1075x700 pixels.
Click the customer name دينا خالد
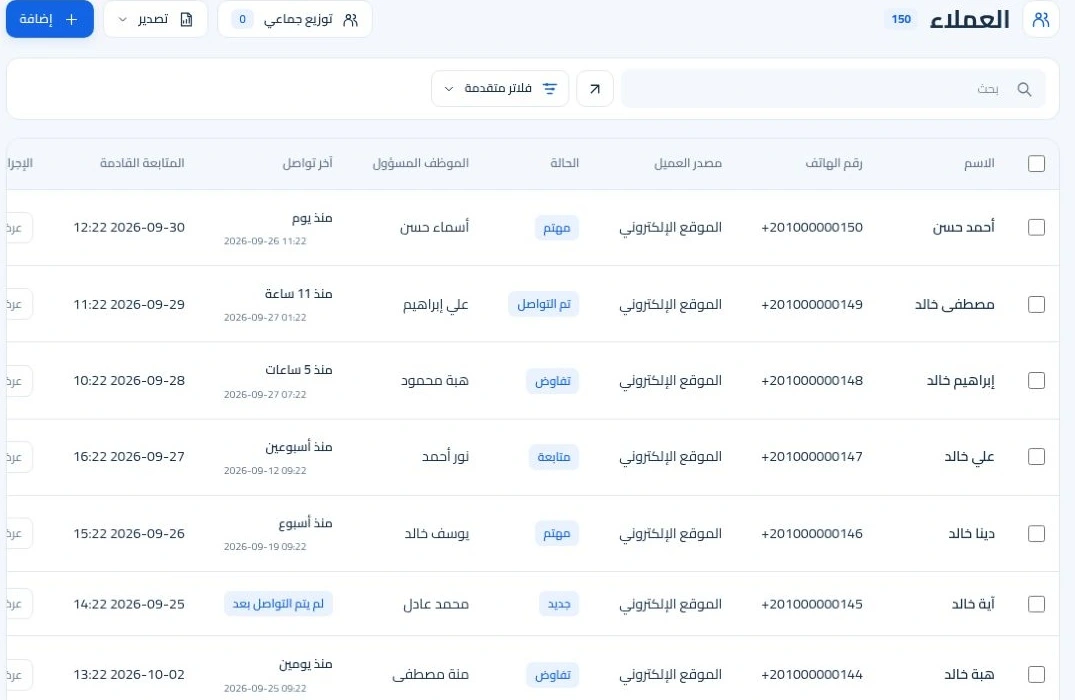pos(971,533)
